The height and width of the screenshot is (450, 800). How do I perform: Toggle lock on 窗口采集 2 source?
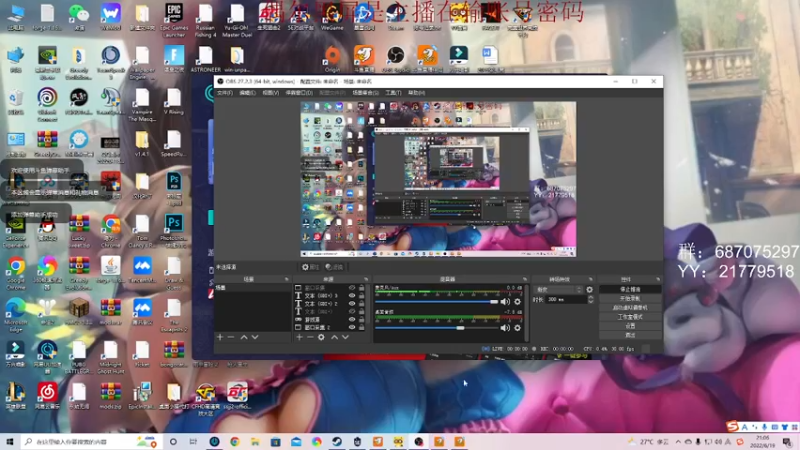(361, 328)
